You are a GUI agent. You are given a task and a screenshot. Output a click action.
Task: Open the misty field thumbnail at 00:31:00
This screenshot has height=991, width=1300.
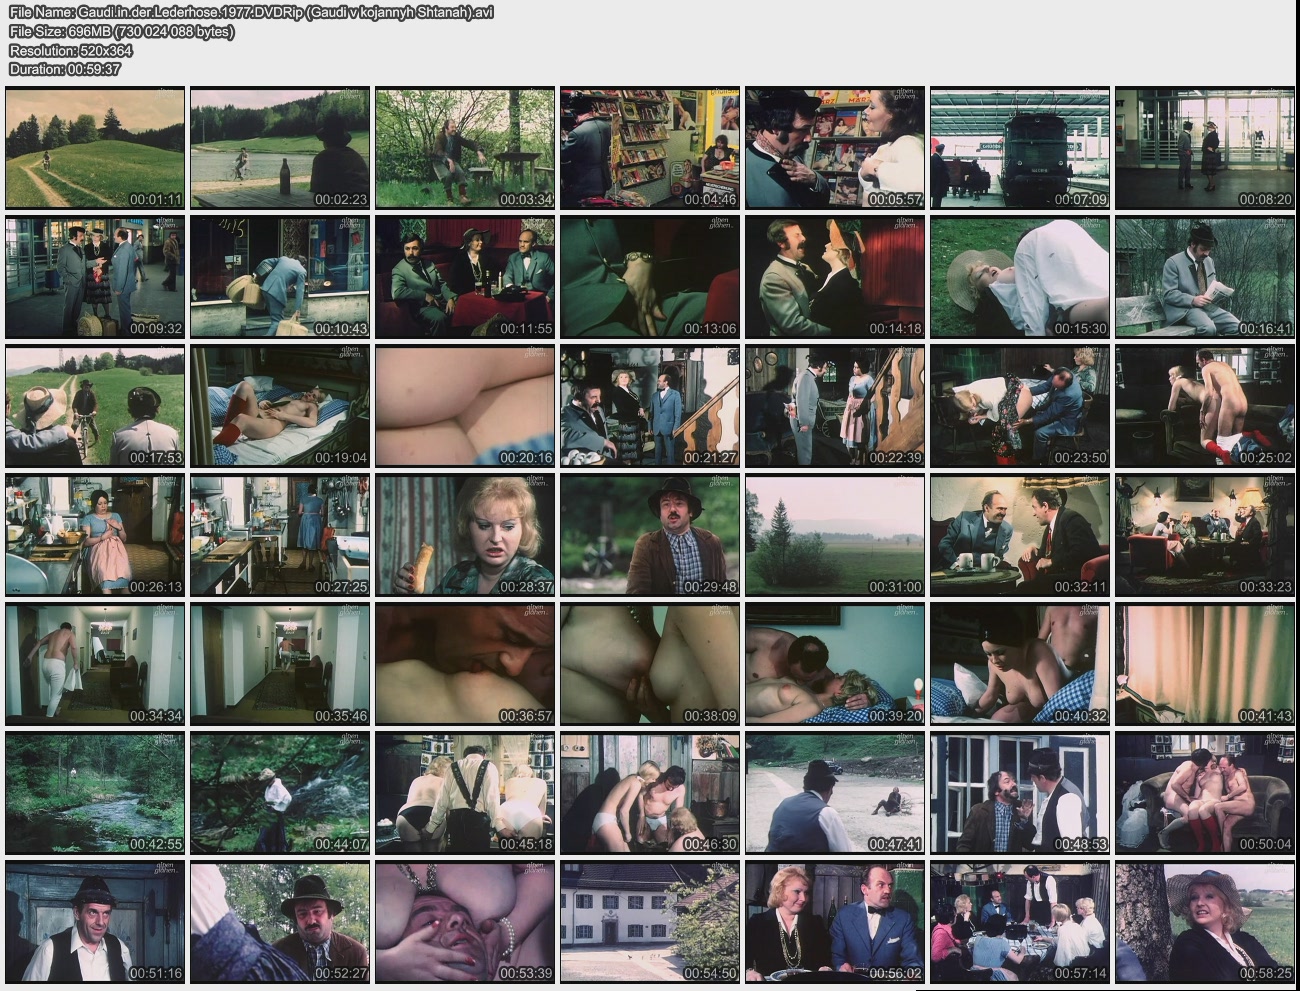click(x=835, y=535)
